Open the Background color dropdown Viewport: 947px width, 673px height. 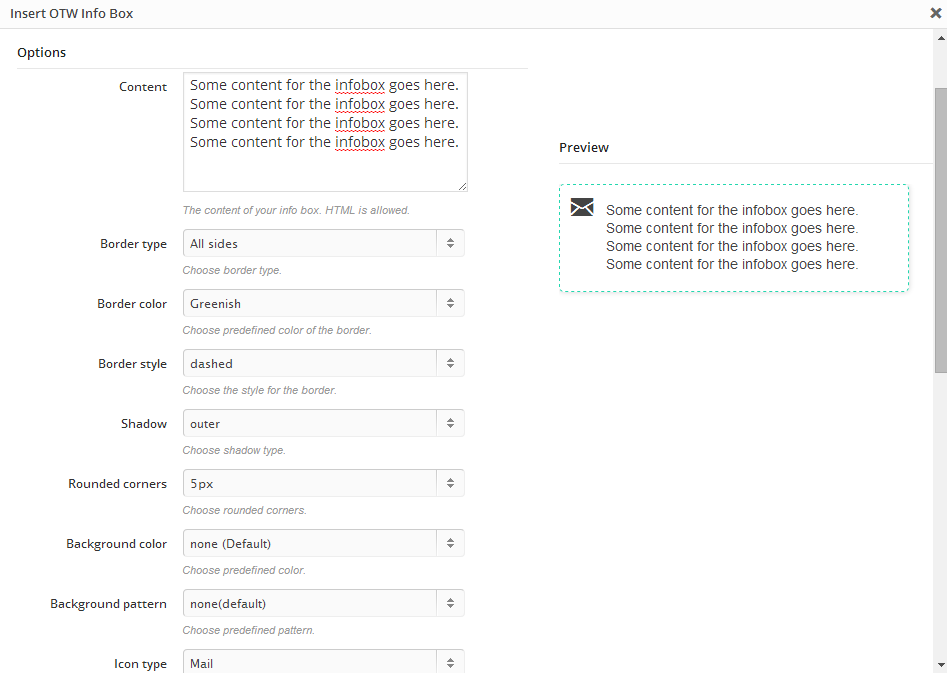324,543
